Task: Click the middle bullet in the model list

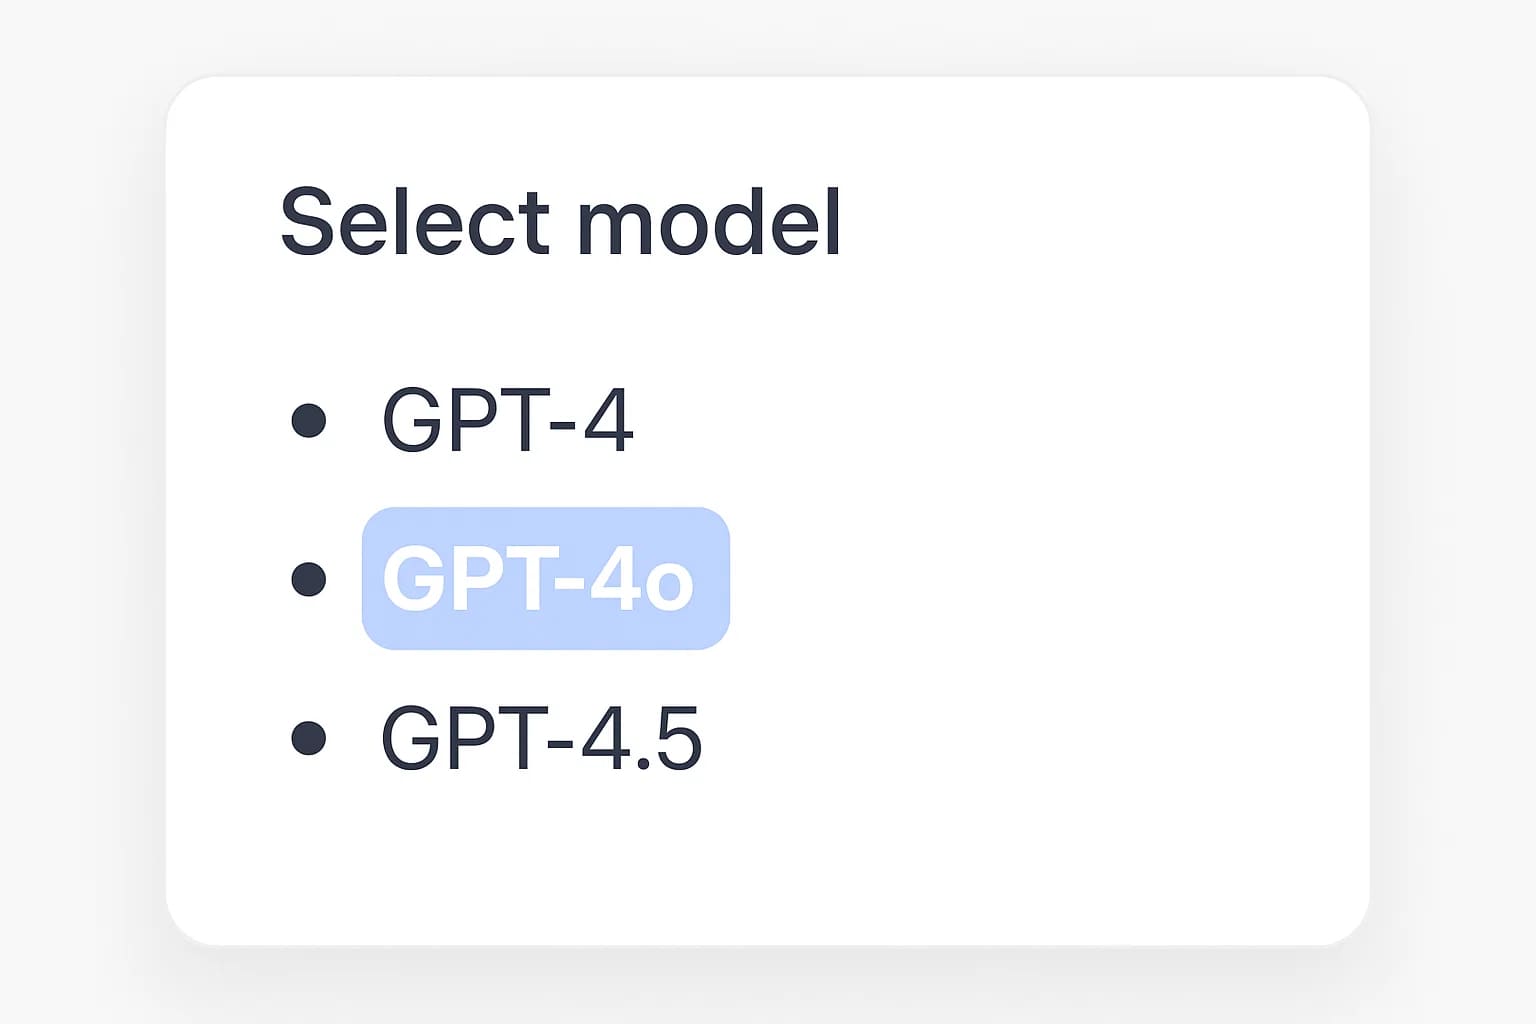Action: [x=308, y=579]
